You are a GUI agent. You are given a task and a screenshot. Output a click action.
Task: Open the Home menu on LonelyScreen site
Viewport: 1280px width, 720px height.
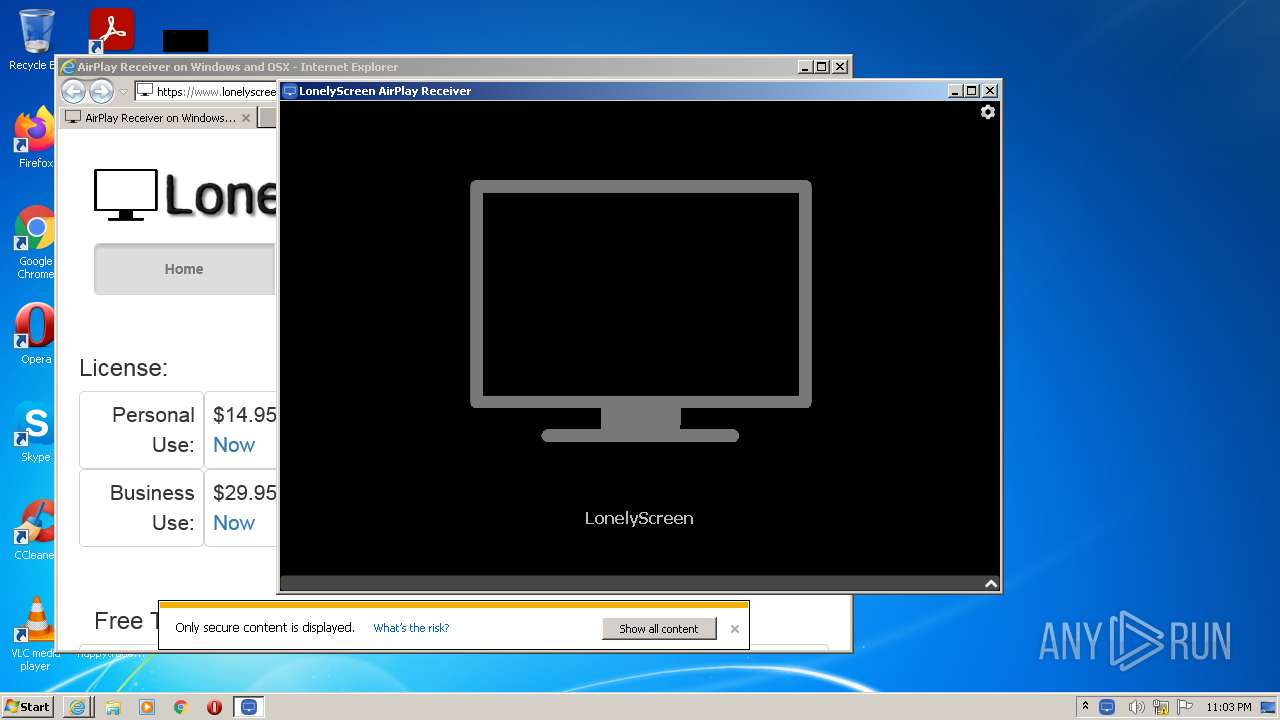click(x=184, y=269)
